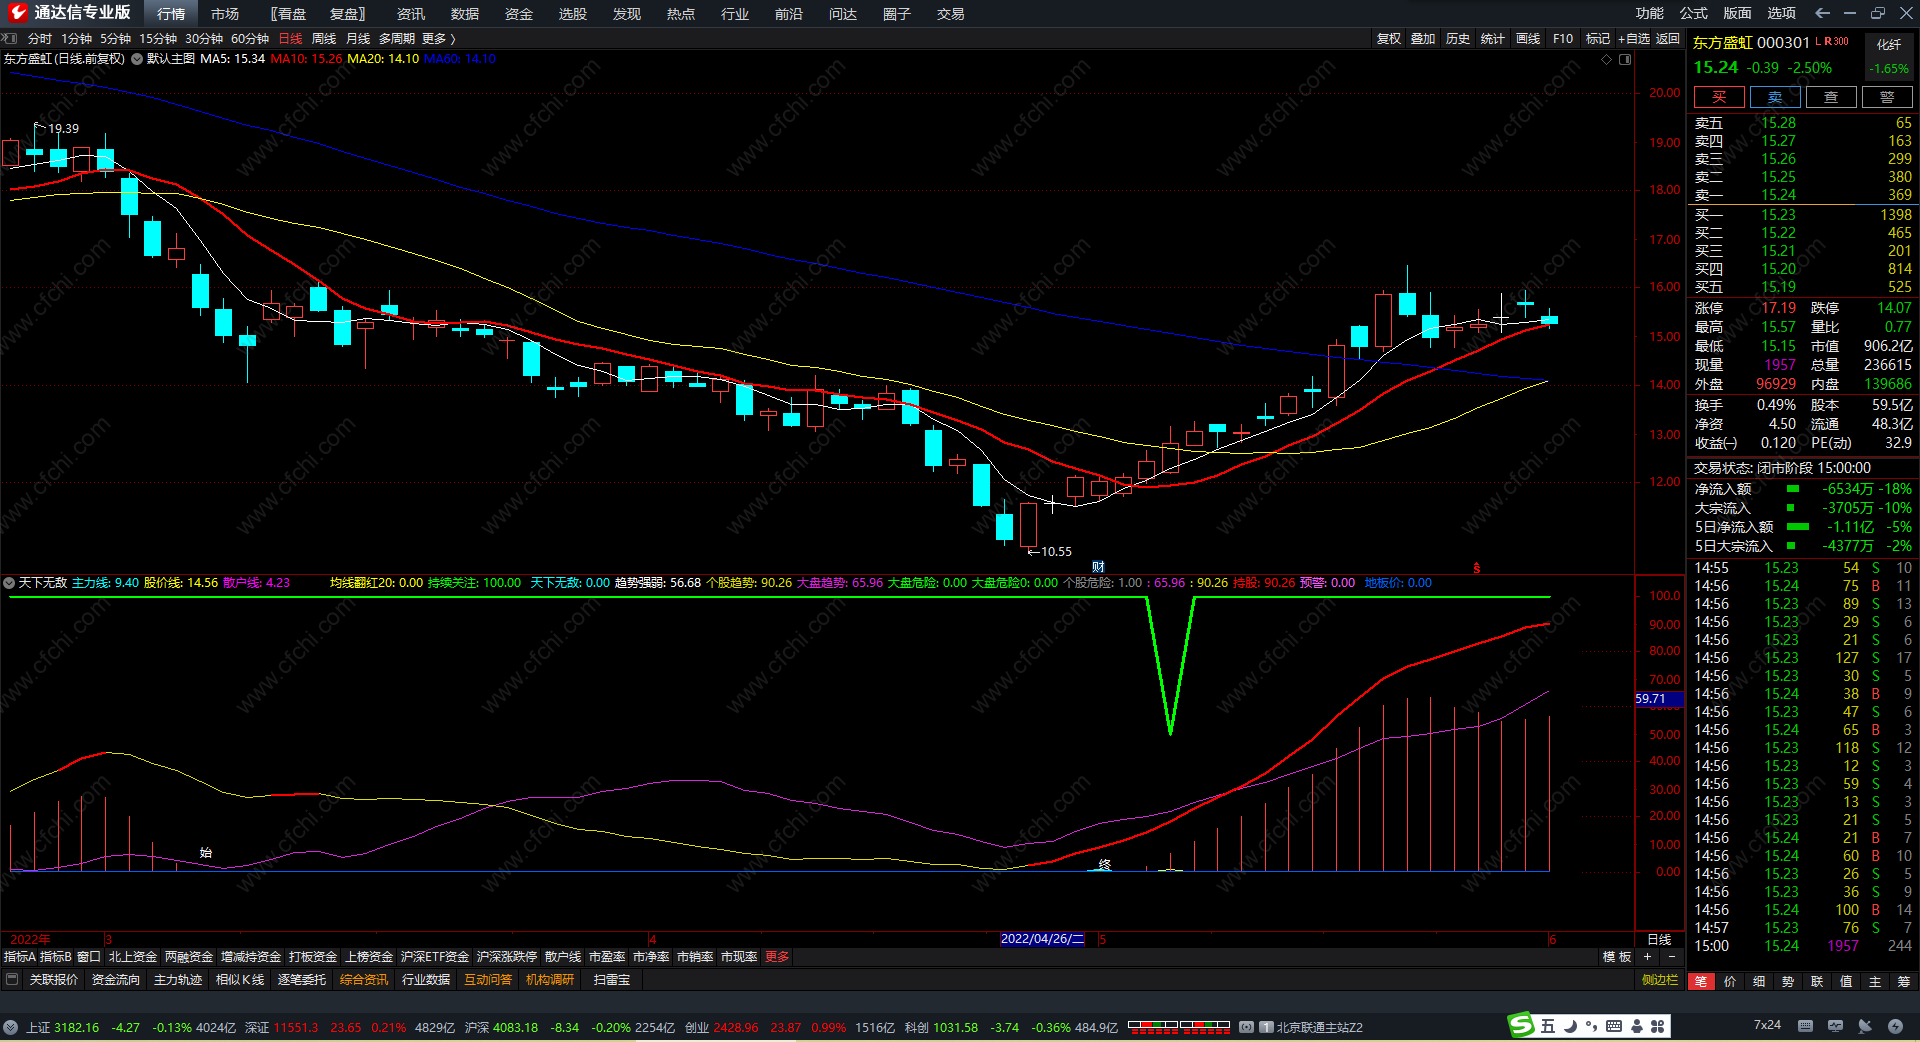Screen dimensions: 1920x1042
Task: Click the back arrow in title bar
Action: tap(1822, 13)
